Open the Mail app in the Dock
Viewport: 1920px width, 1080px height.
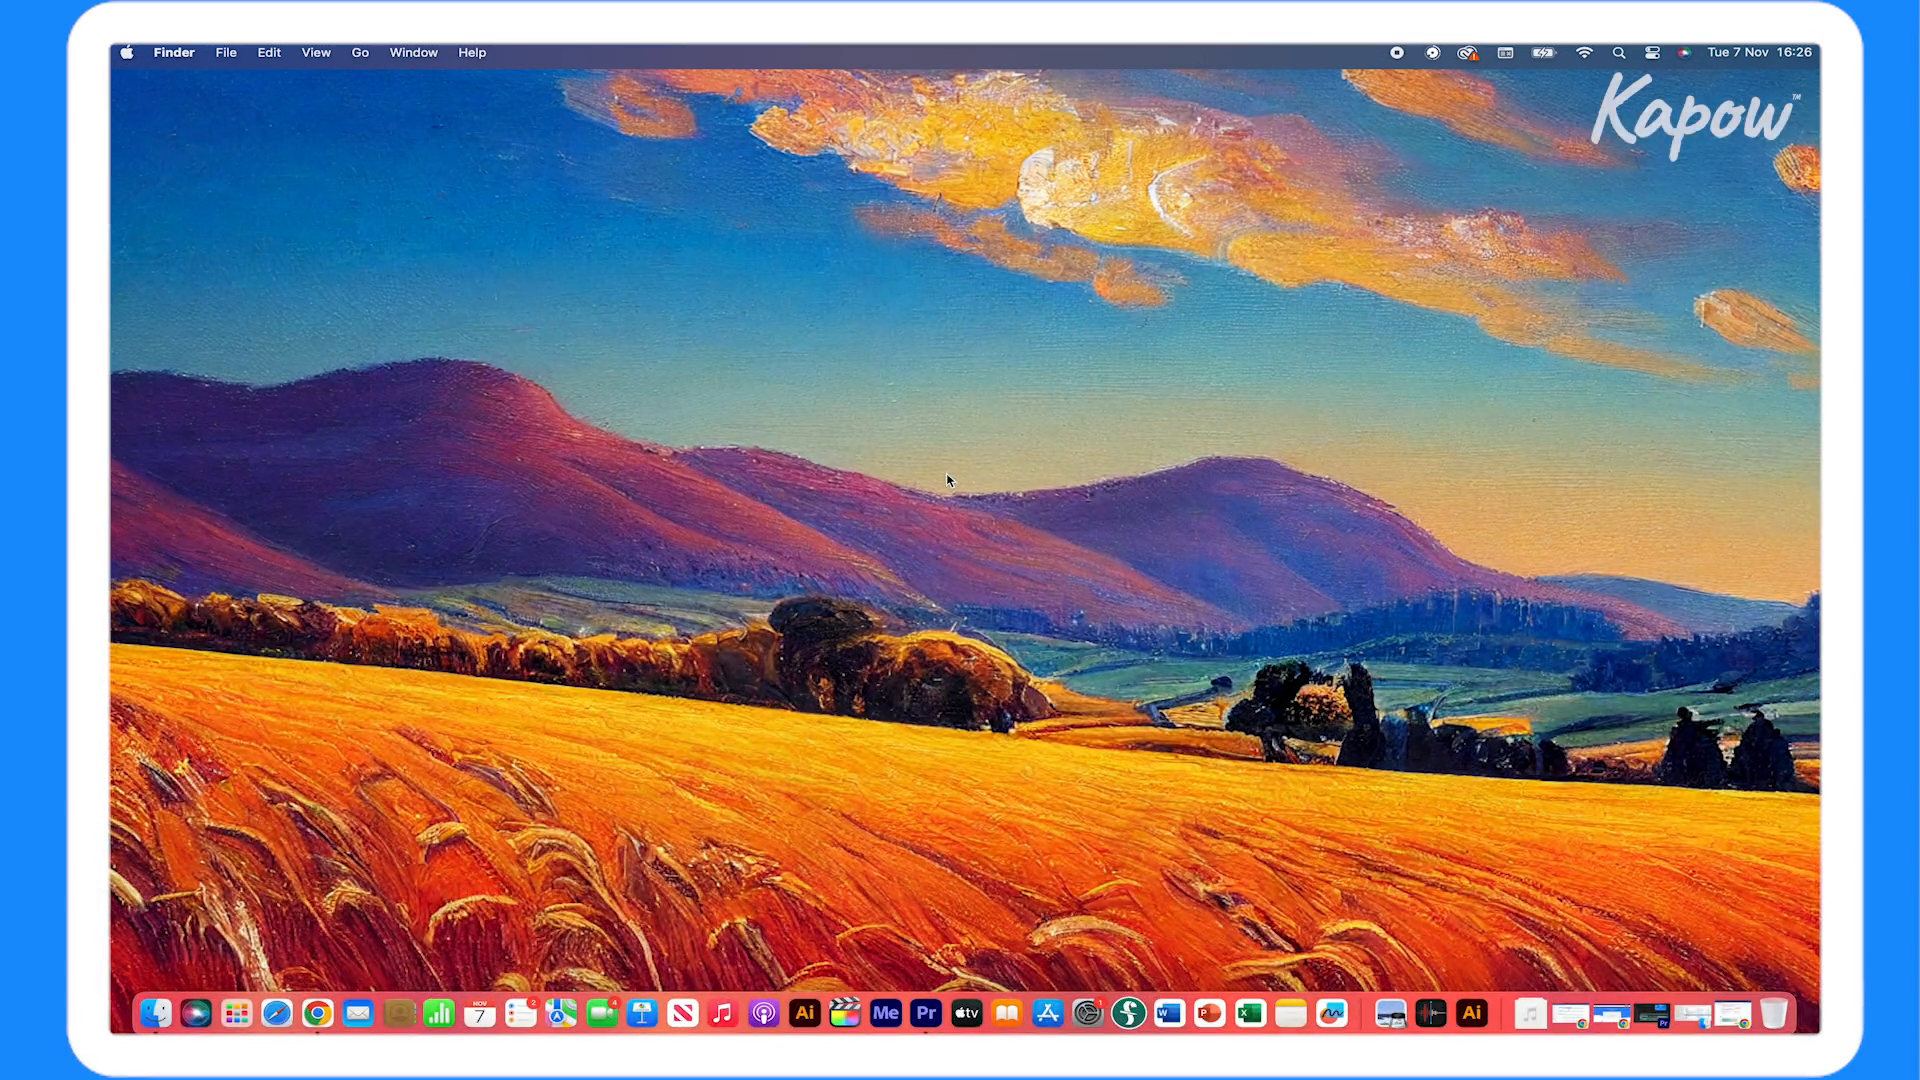pyautogui.click(x=358, y=1013)
